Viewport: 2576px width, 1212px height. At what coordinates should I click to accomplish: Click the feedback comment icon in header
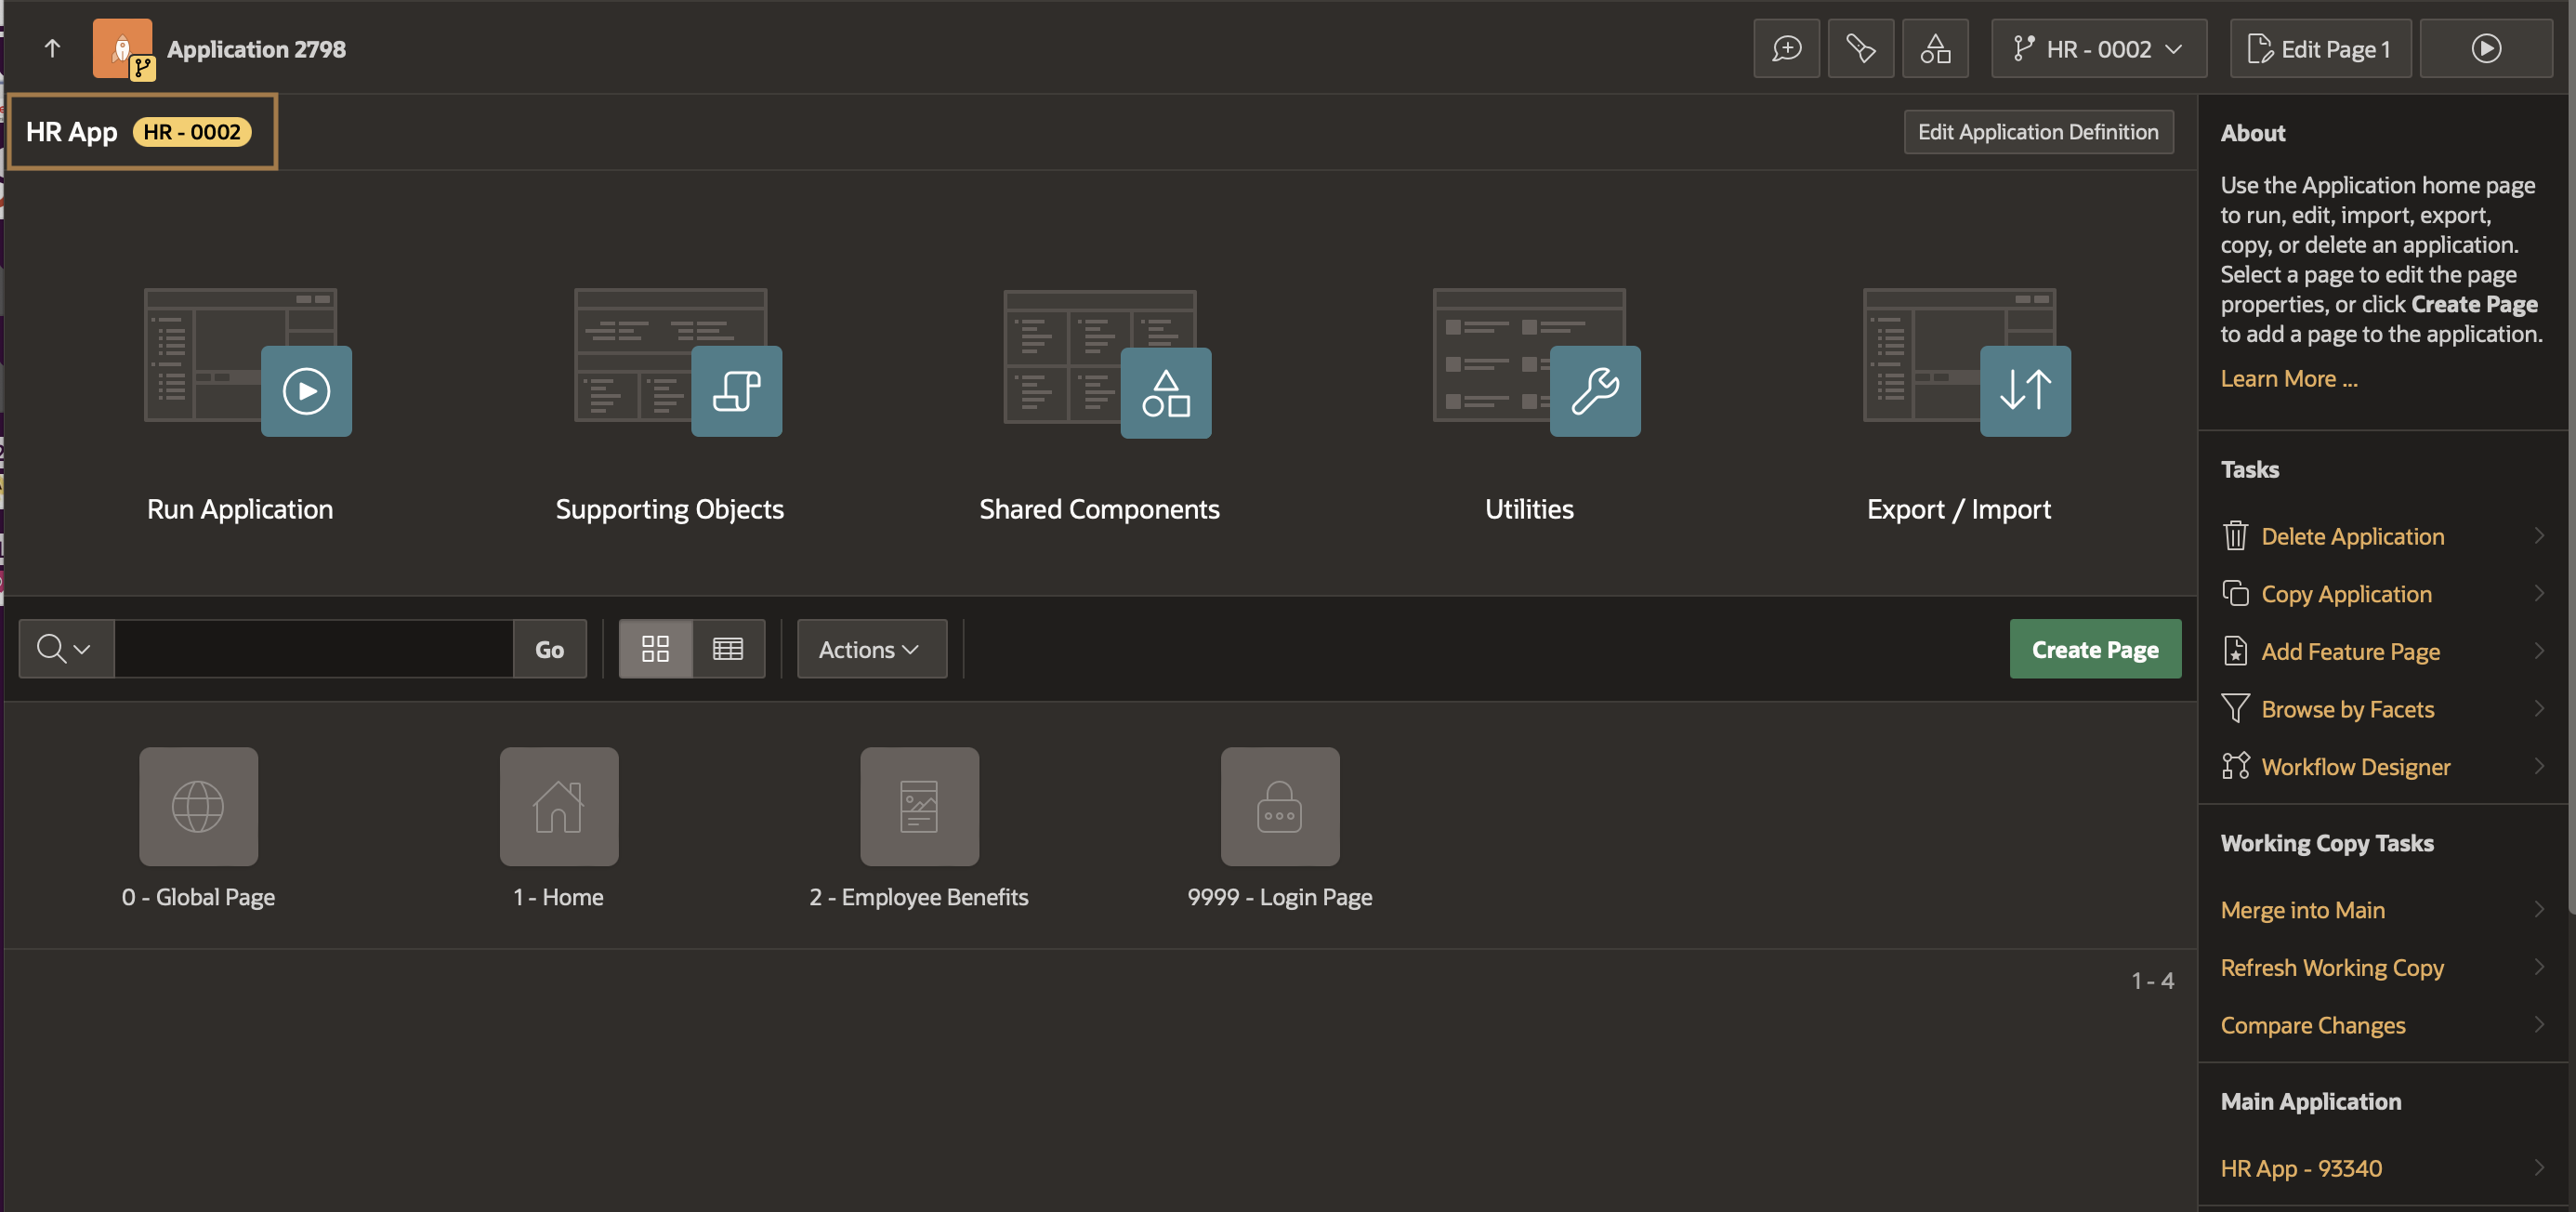(x=1786, y=49)
